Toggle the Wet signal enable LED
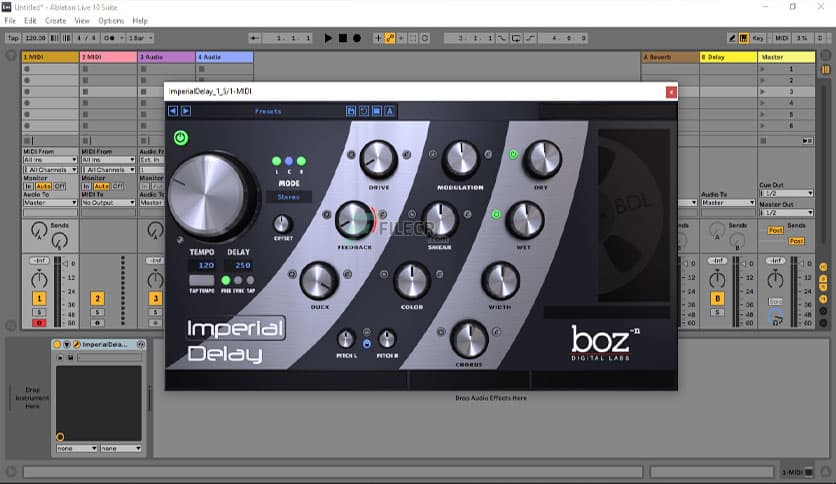 click(x=496, y=215)
